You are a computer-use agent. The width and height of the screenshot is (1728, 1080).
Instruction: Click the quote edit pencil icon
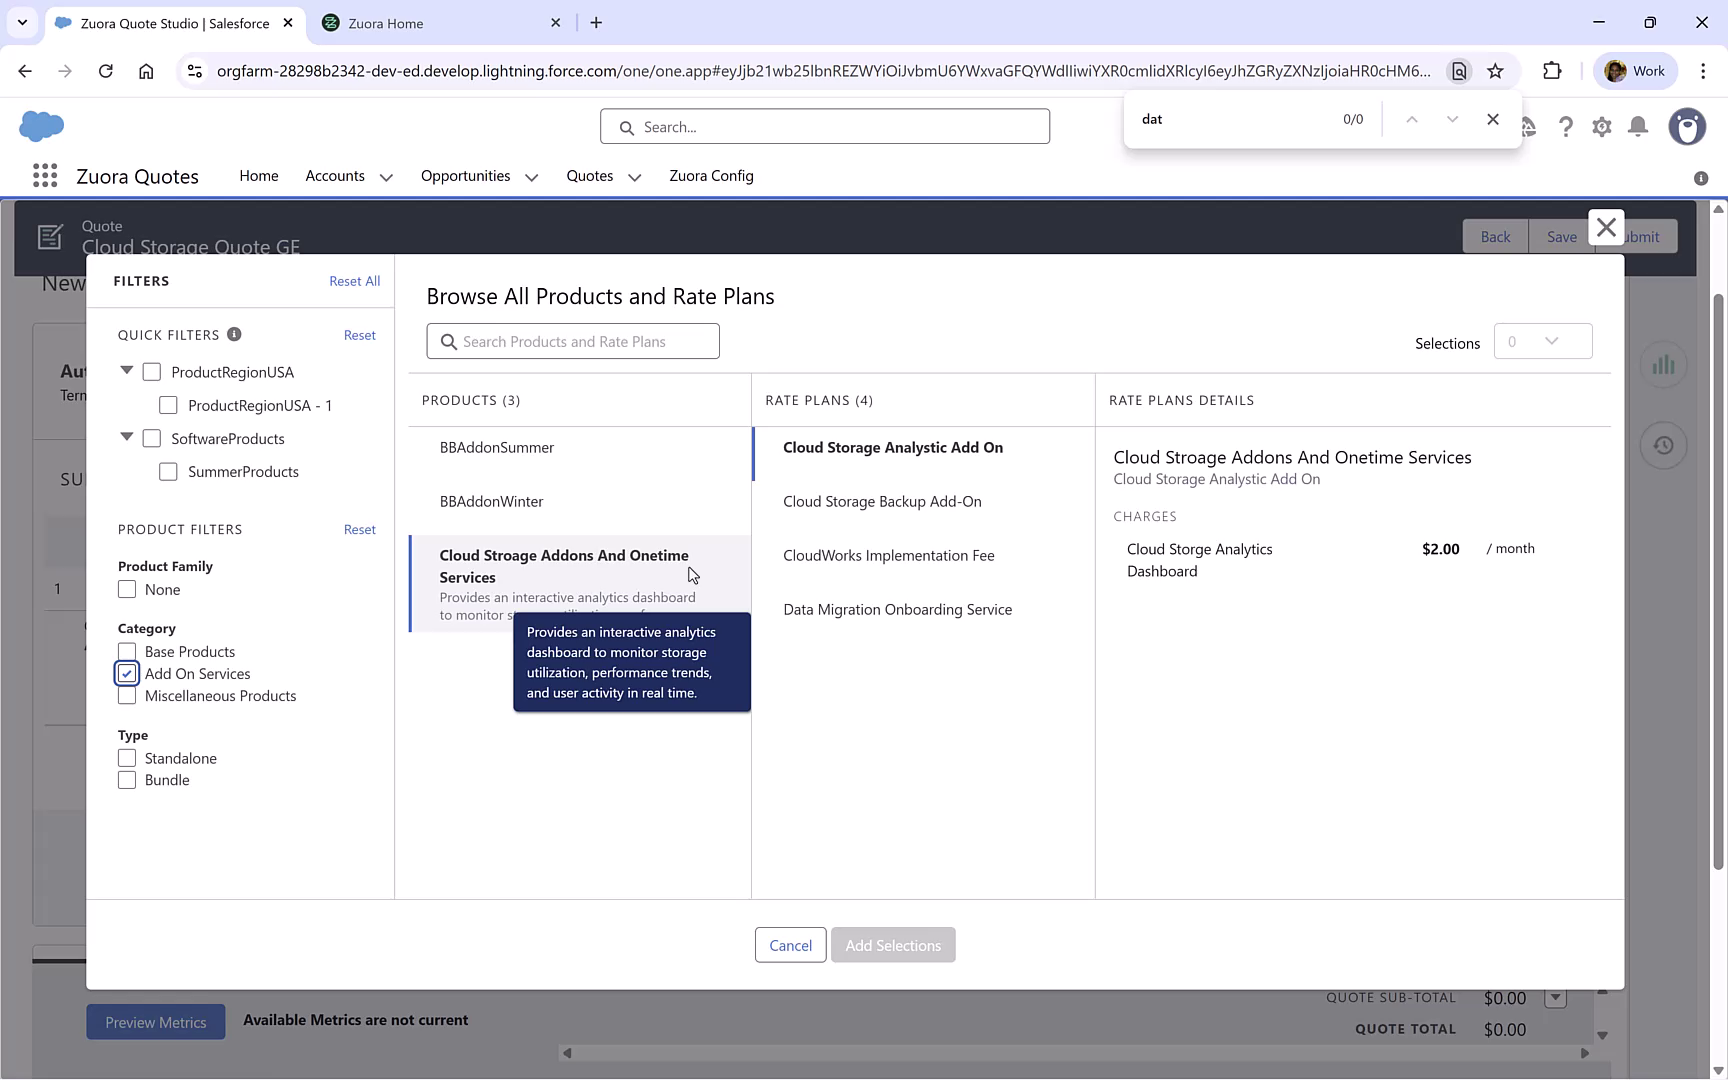[x=50, y=236]
